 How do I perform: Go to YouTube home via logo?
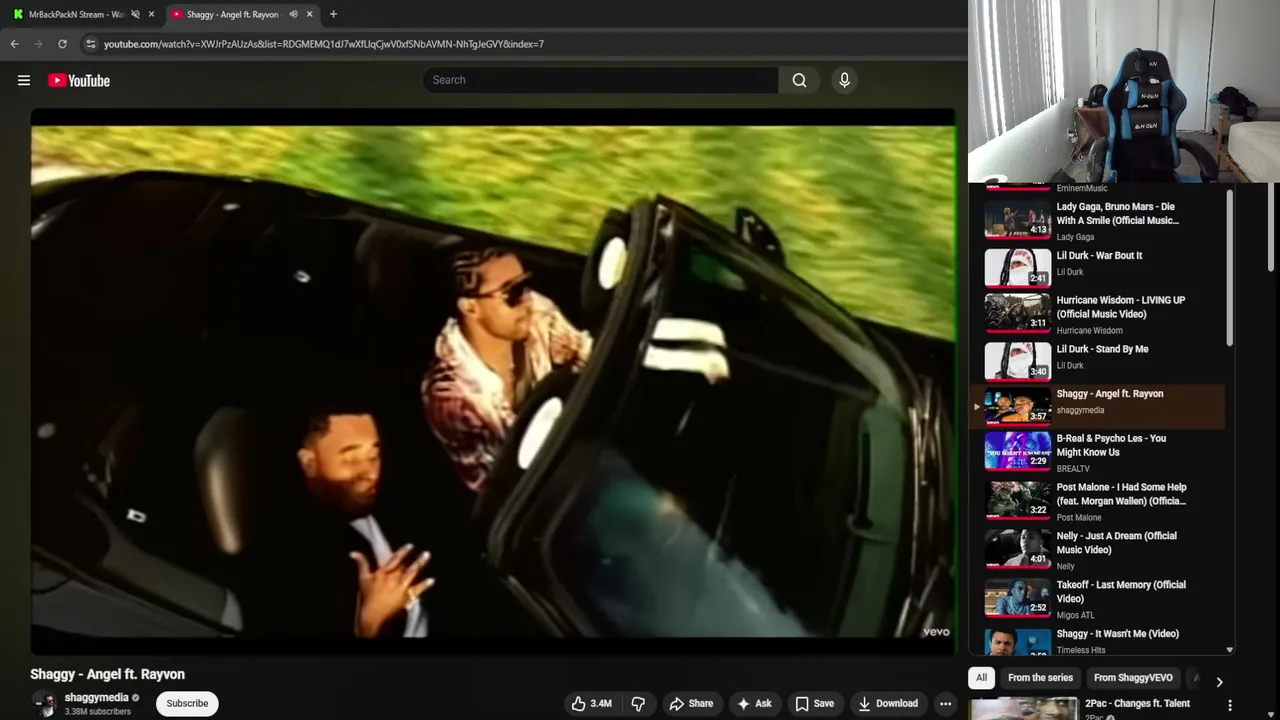[79, 80]
